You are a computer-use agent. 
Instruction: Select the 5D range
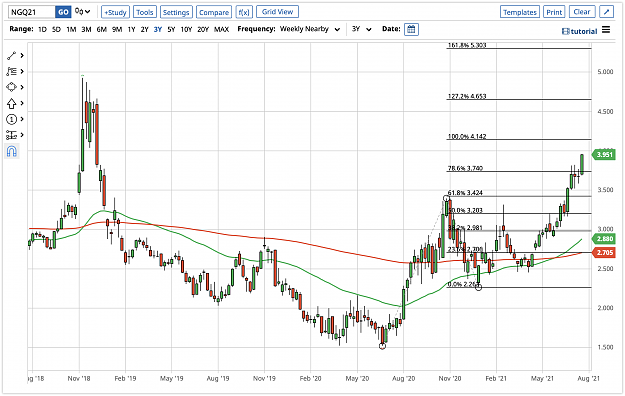pos(57,29)
